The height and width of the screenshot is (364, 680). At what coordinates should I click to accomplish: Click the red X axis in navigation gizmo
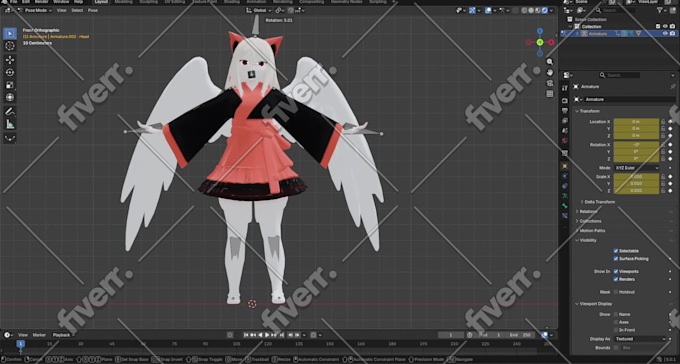(x=551, y=42)
